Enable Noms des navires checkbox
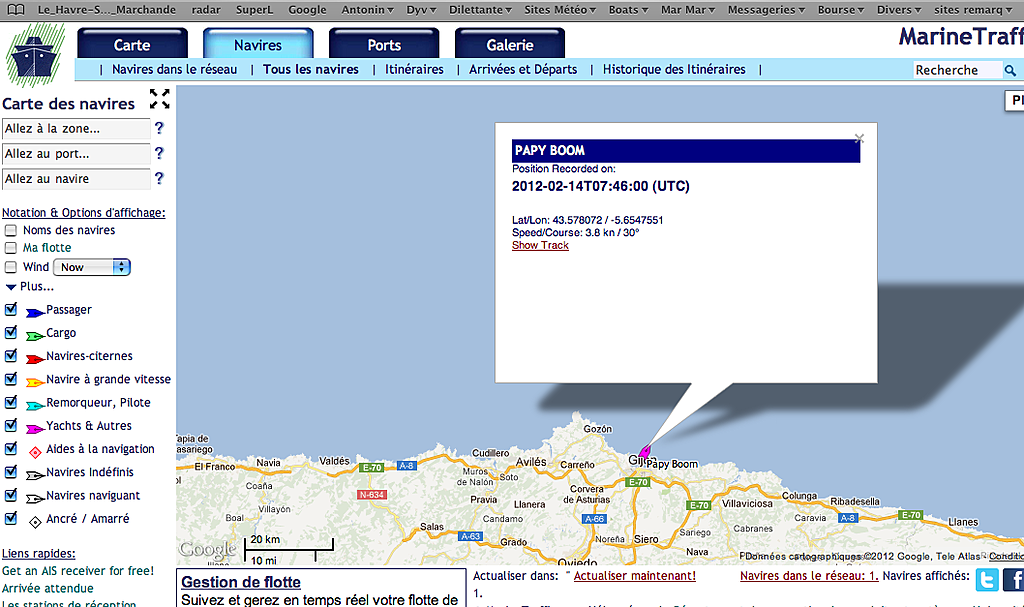This screenshot has width=1024, height=607. (x=10, y=230)
